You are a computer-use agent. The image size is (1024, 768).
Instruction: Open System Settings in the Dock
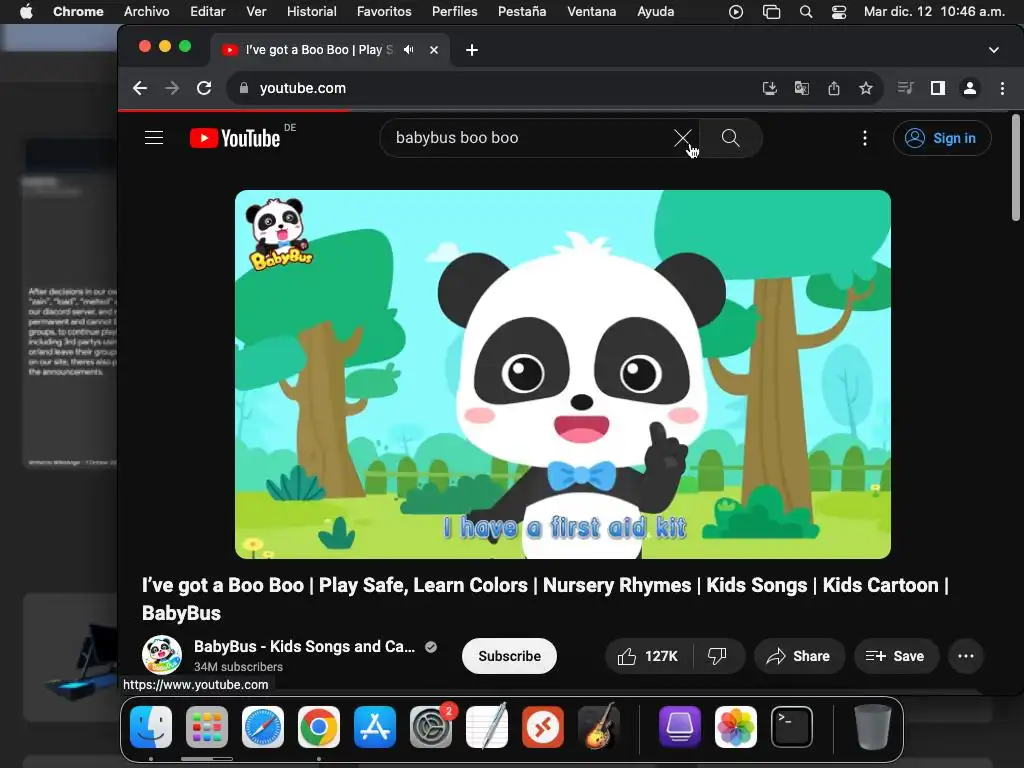coord(431,727)
